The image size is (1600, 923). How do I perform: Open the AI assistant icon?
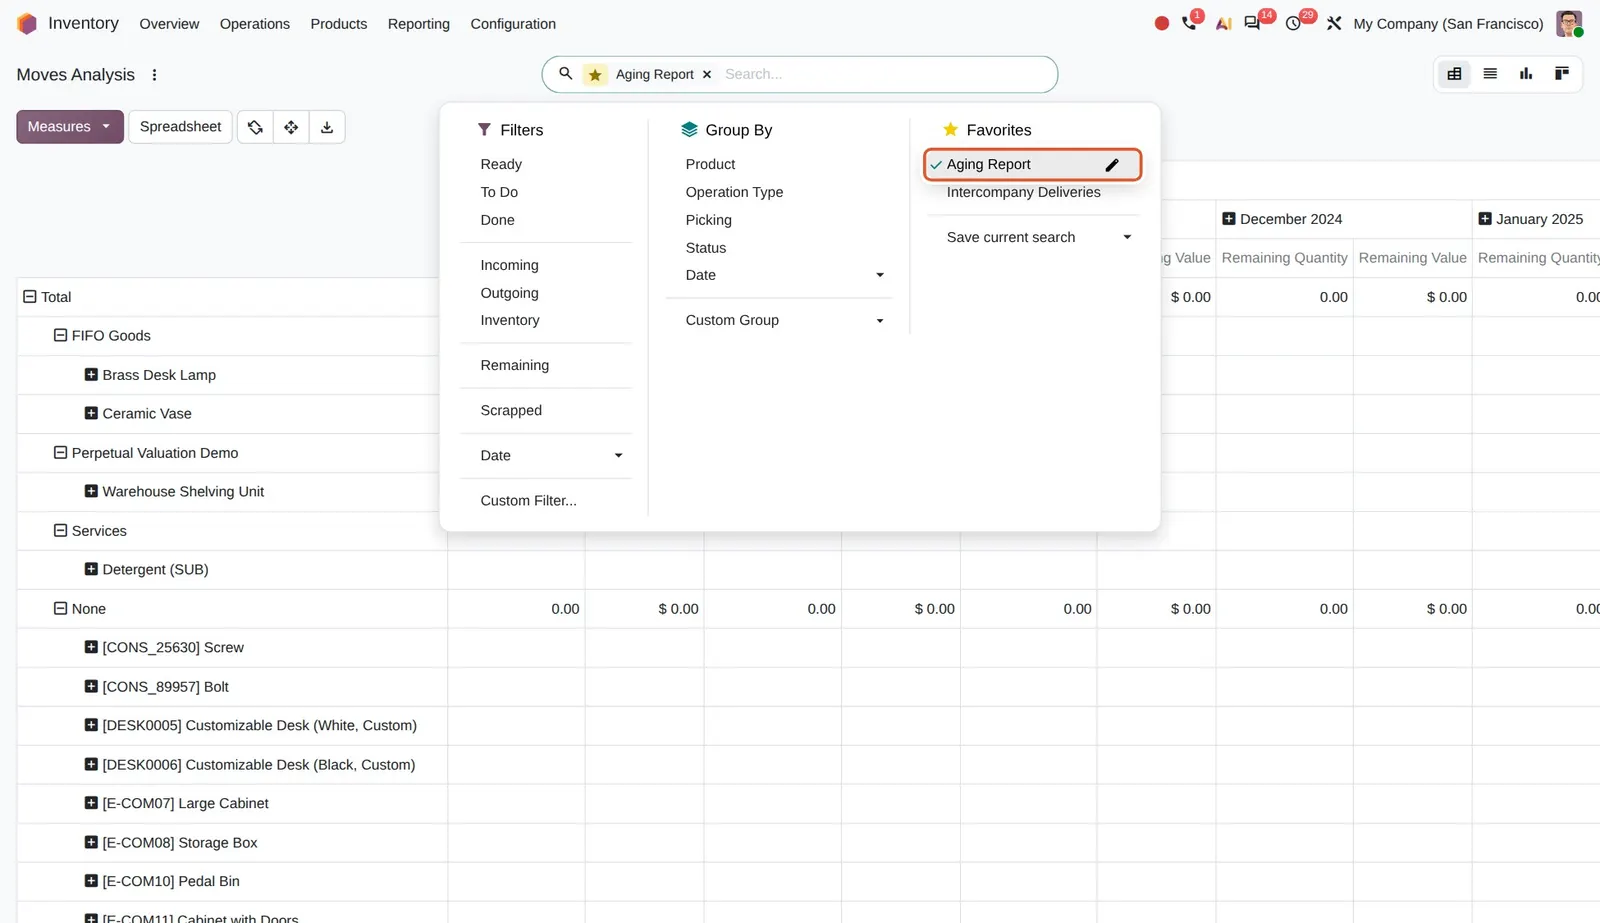pos(1223,23)
